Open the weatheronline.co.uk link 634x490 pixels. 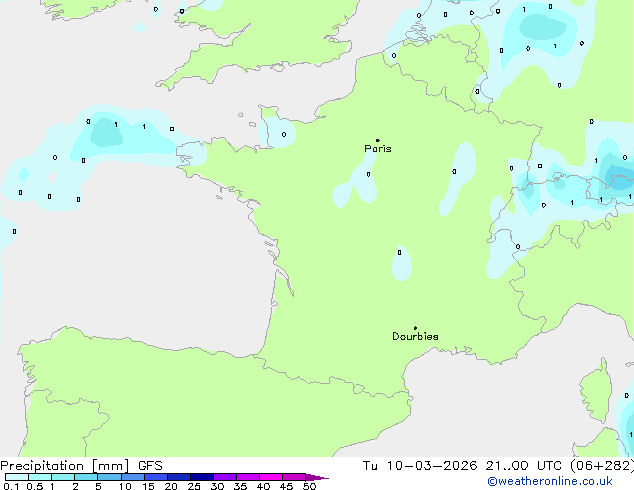550,481
